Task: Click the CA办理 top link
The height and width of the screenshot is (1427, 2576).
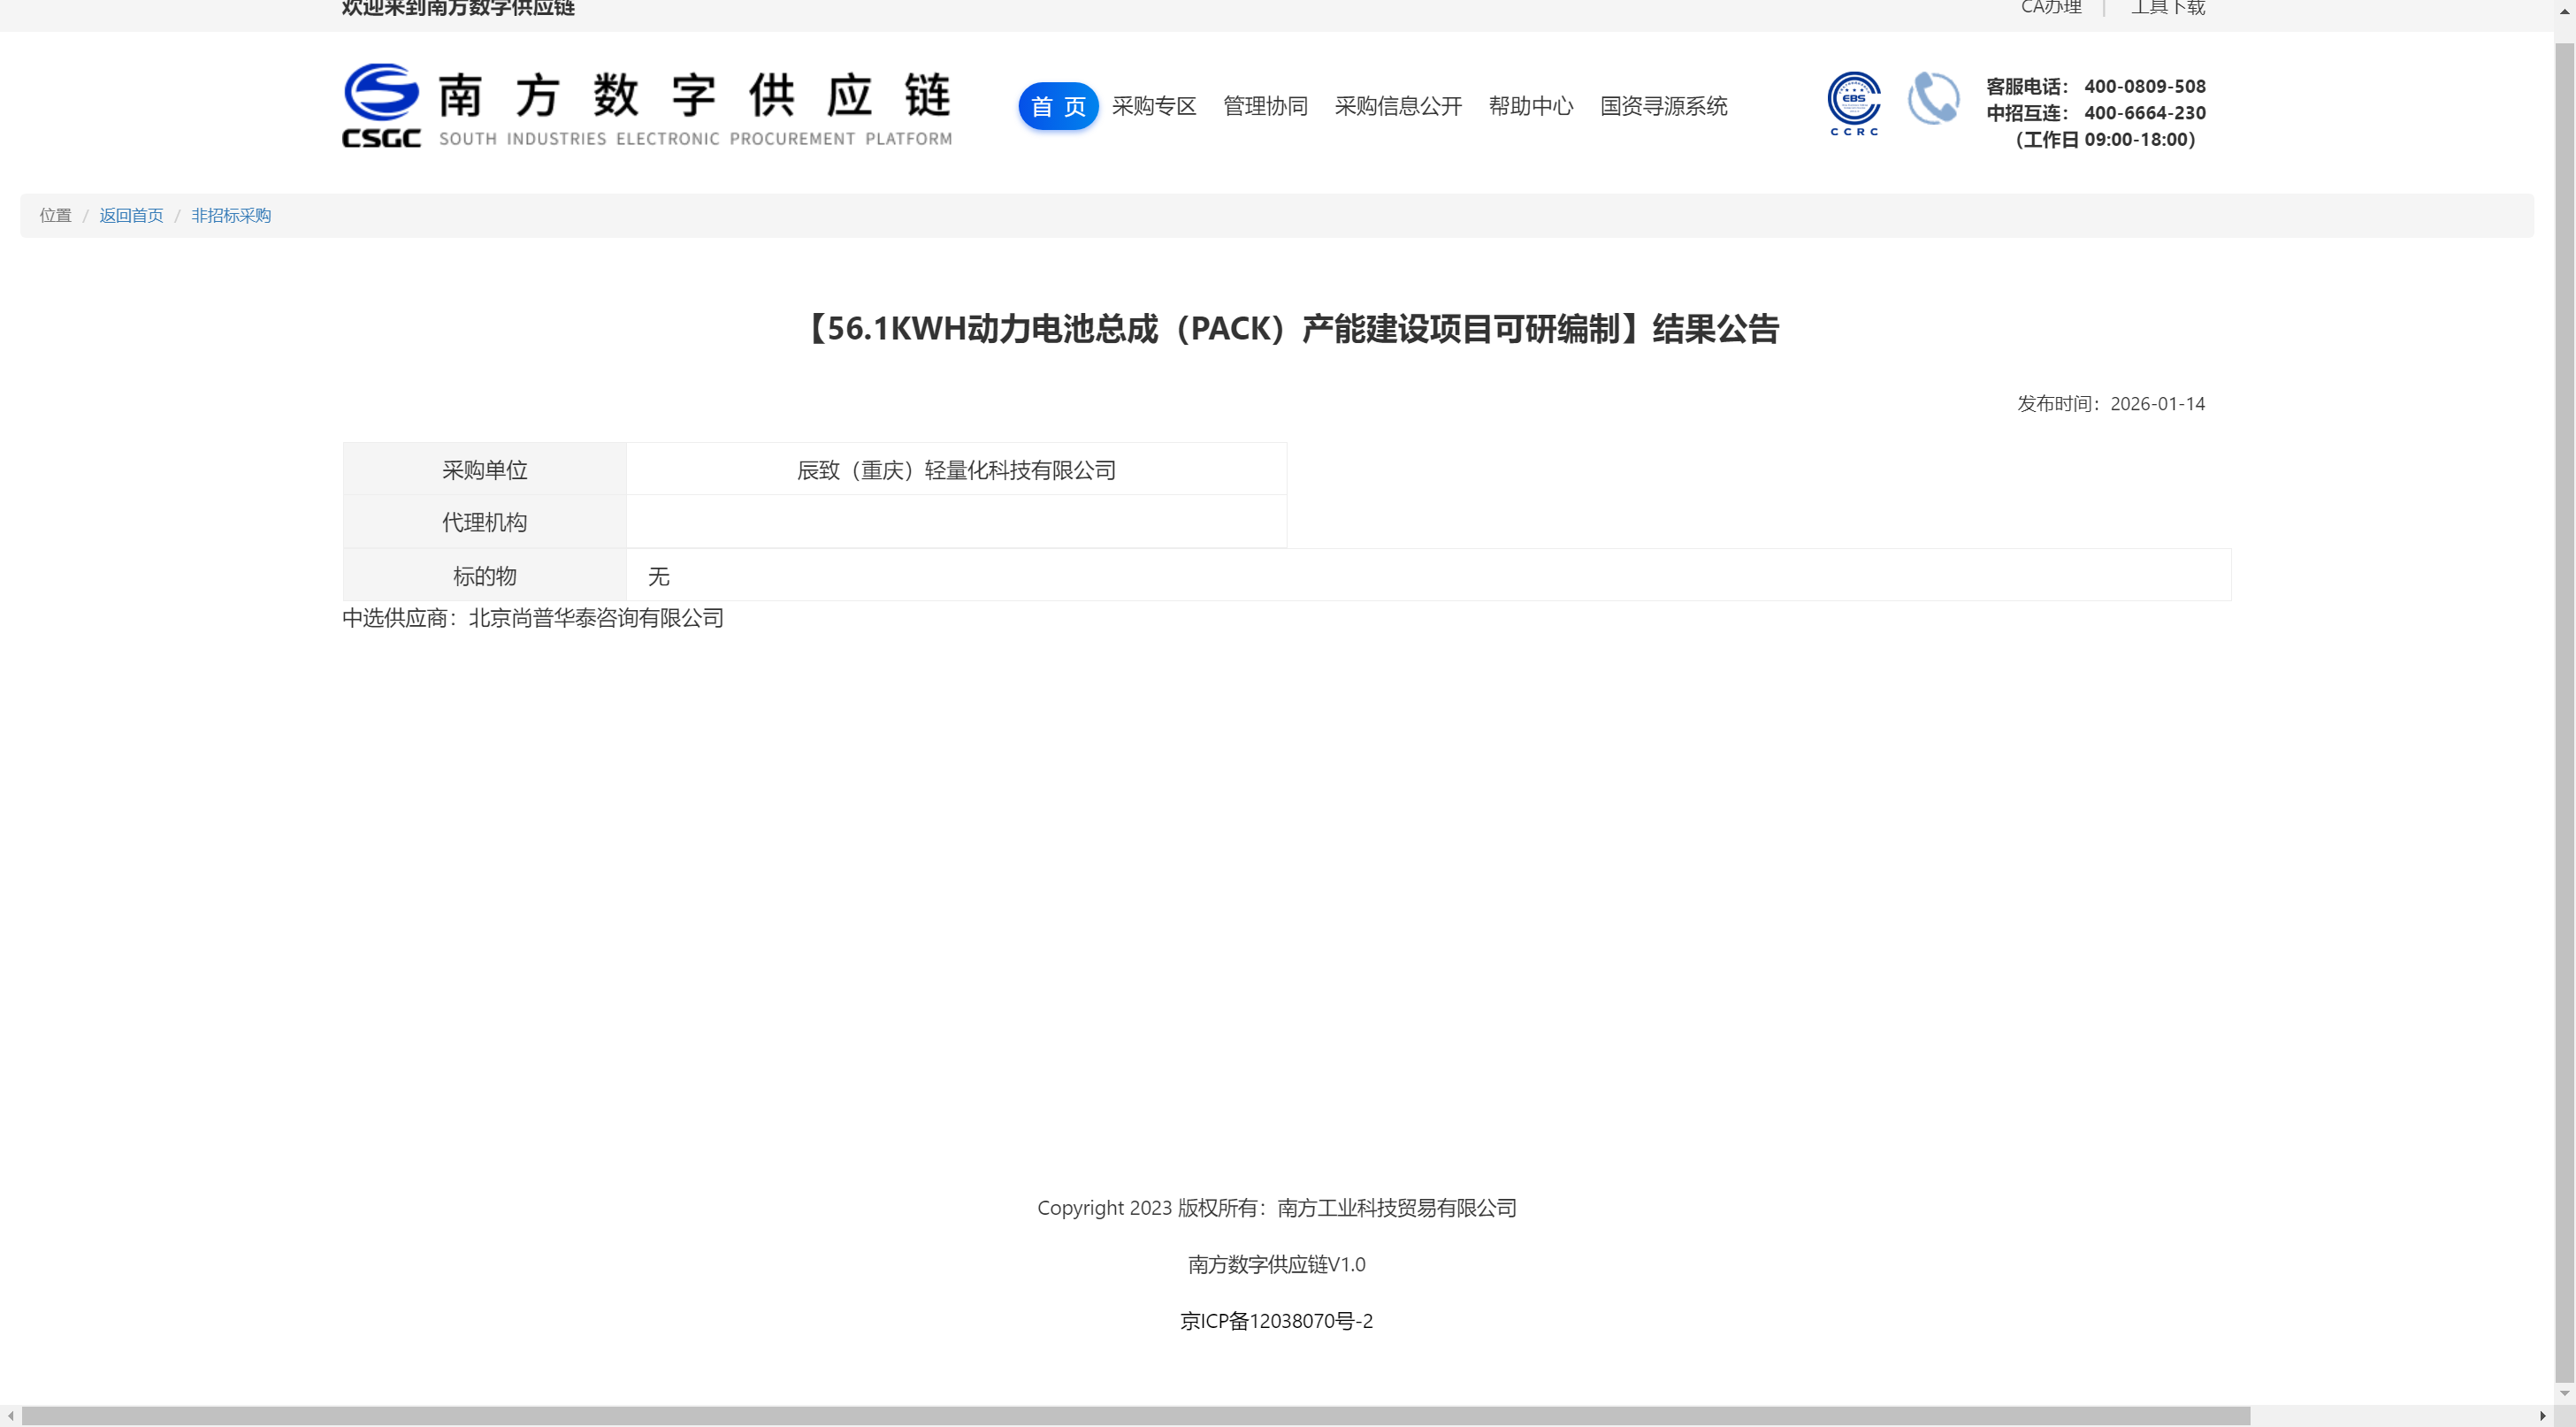Action: 2050,8
